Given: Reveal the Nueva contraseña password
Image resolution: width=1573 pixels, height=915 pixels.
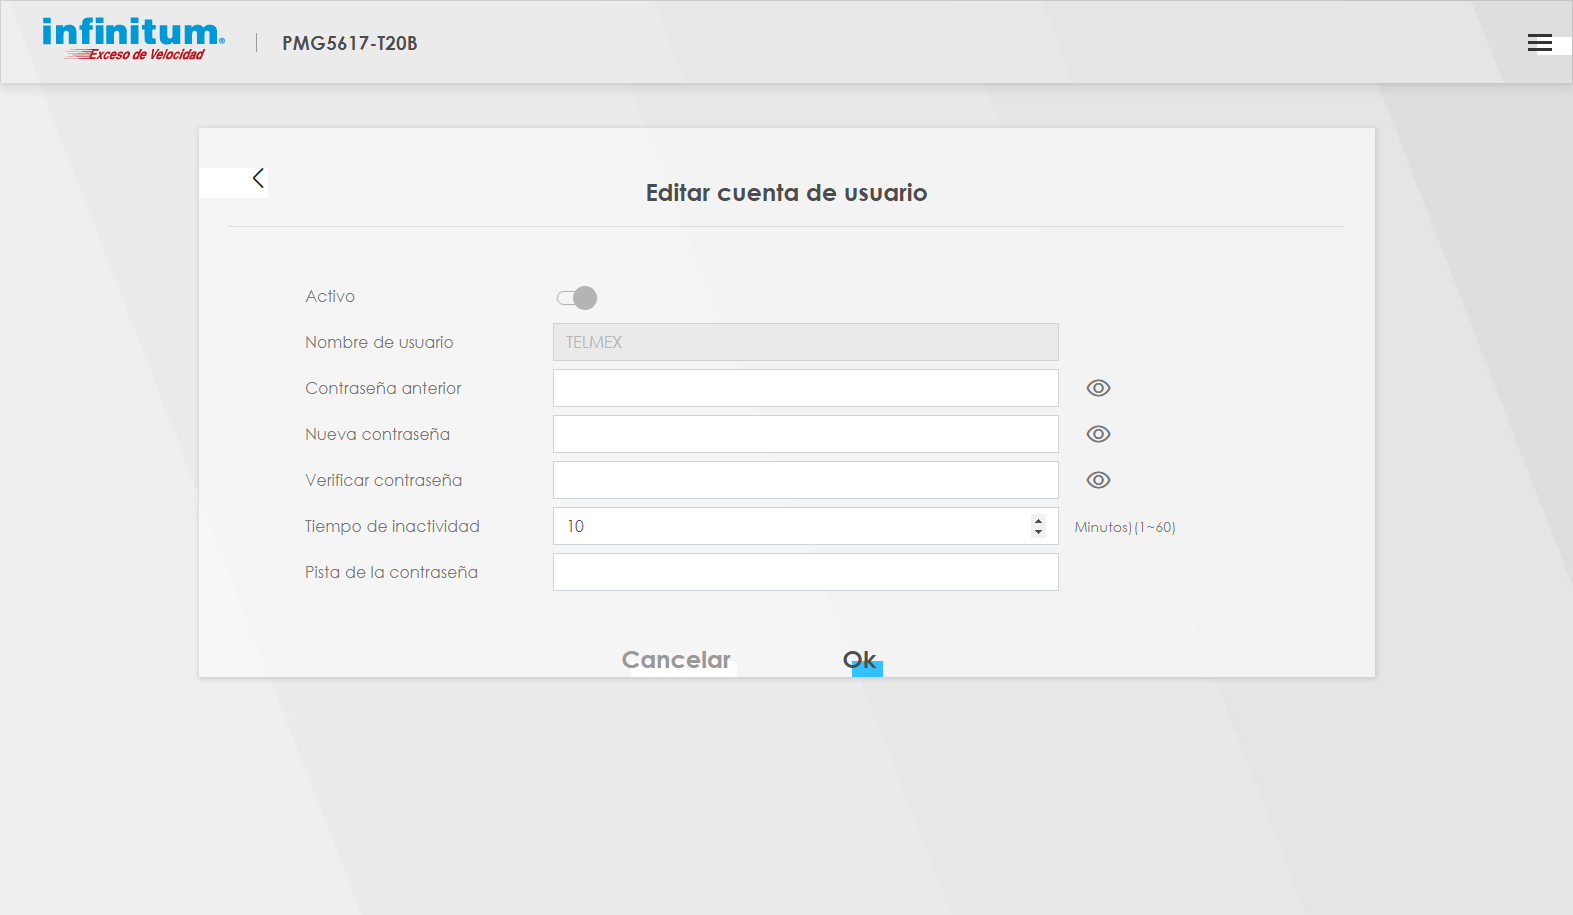Looking at the screenshot, I should [x=1098, y=434].
